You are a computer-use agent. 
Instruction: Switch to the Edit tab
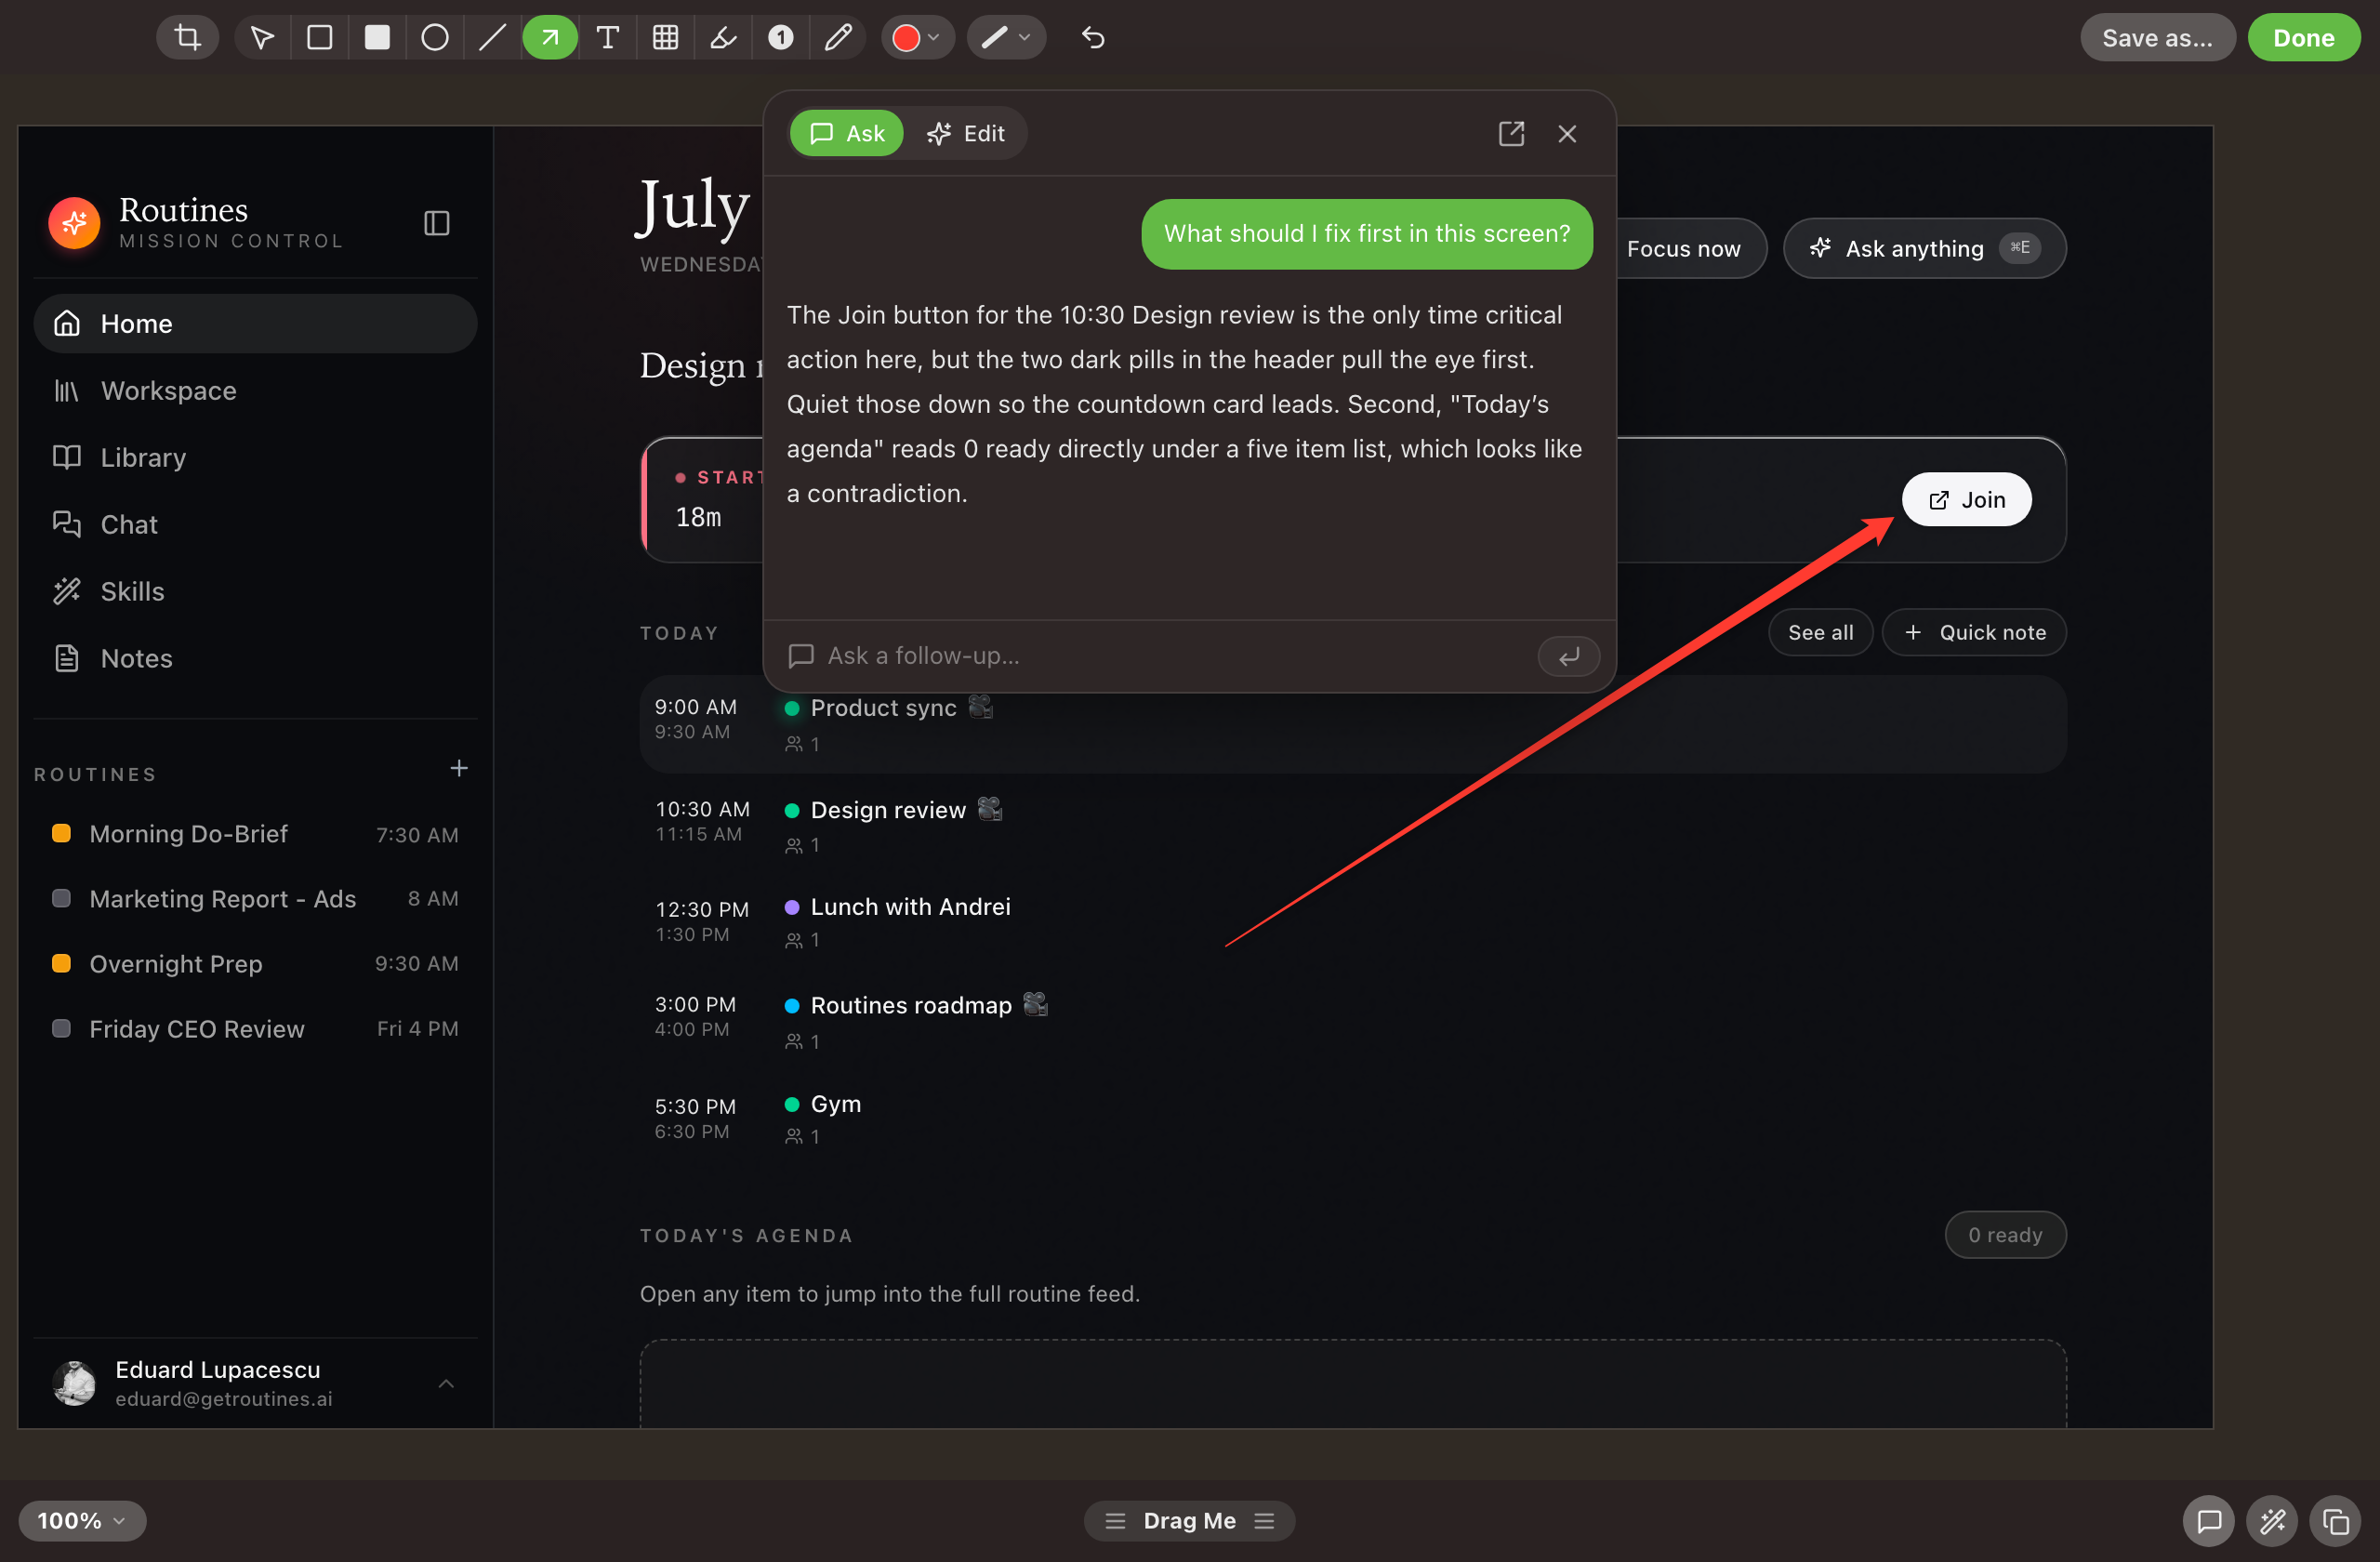click(x=965, y=133)
